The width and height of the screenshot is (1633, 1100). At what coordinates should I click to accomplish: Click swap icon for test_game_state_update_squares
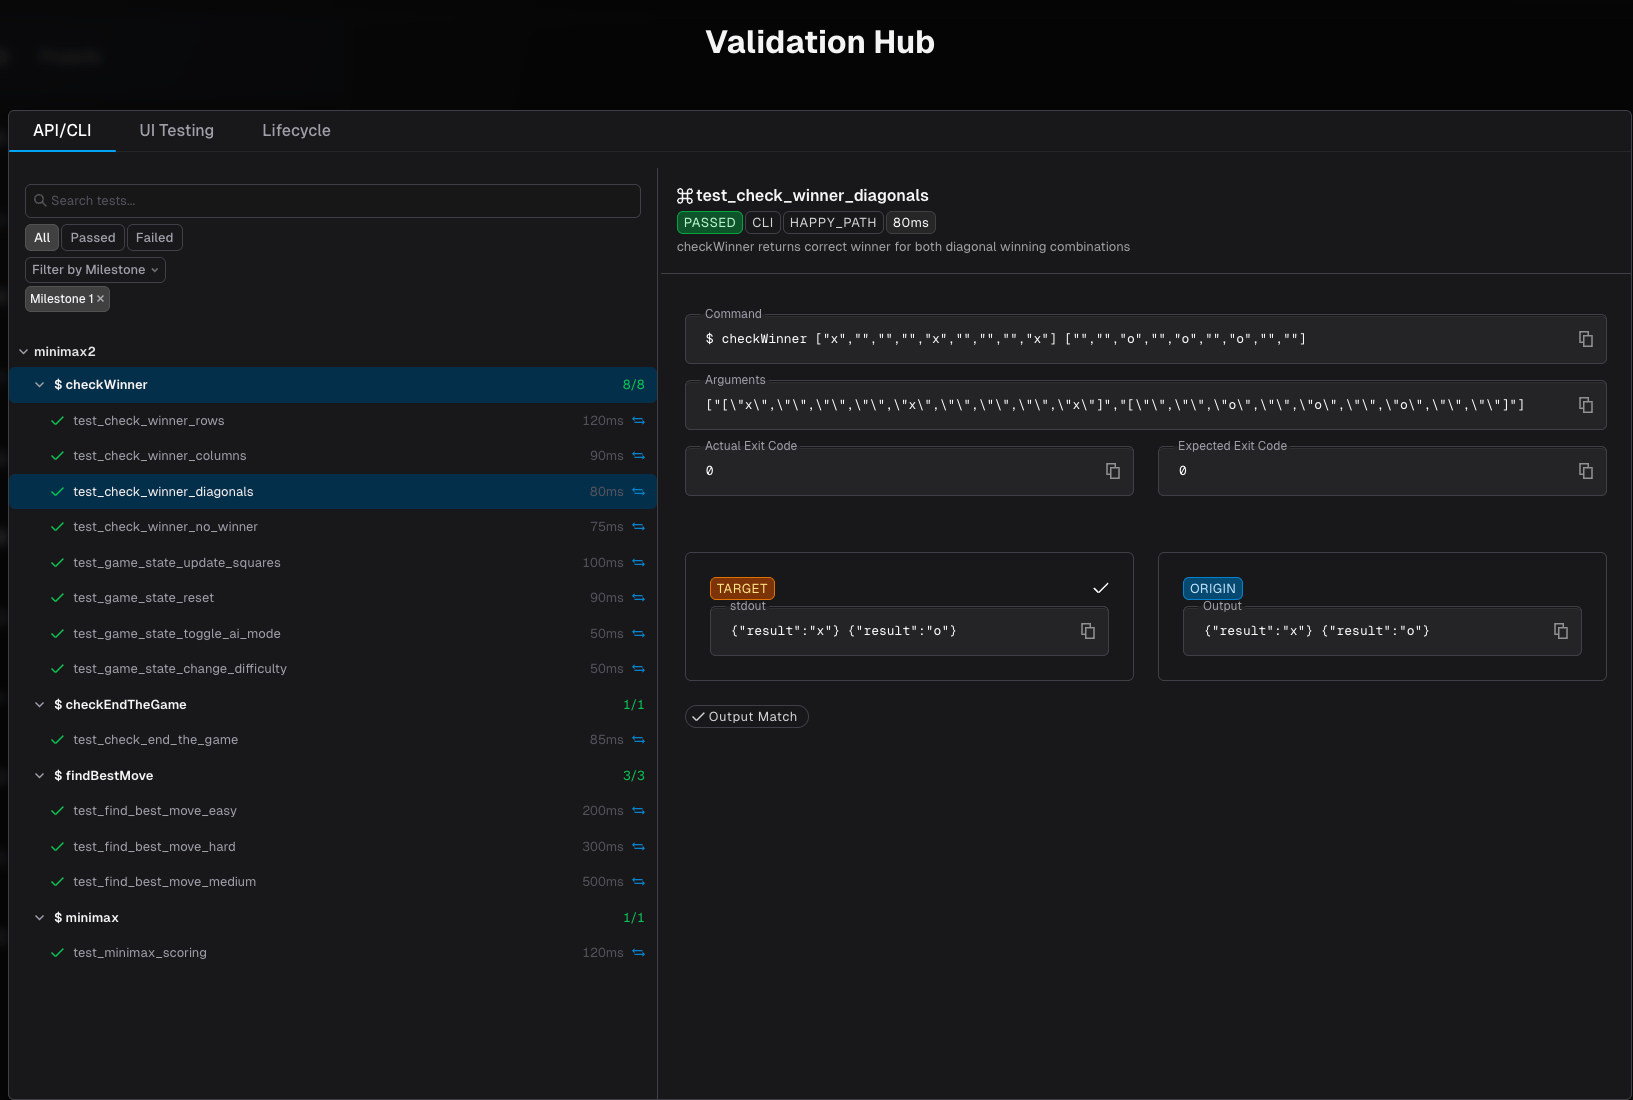coord(638,563)
